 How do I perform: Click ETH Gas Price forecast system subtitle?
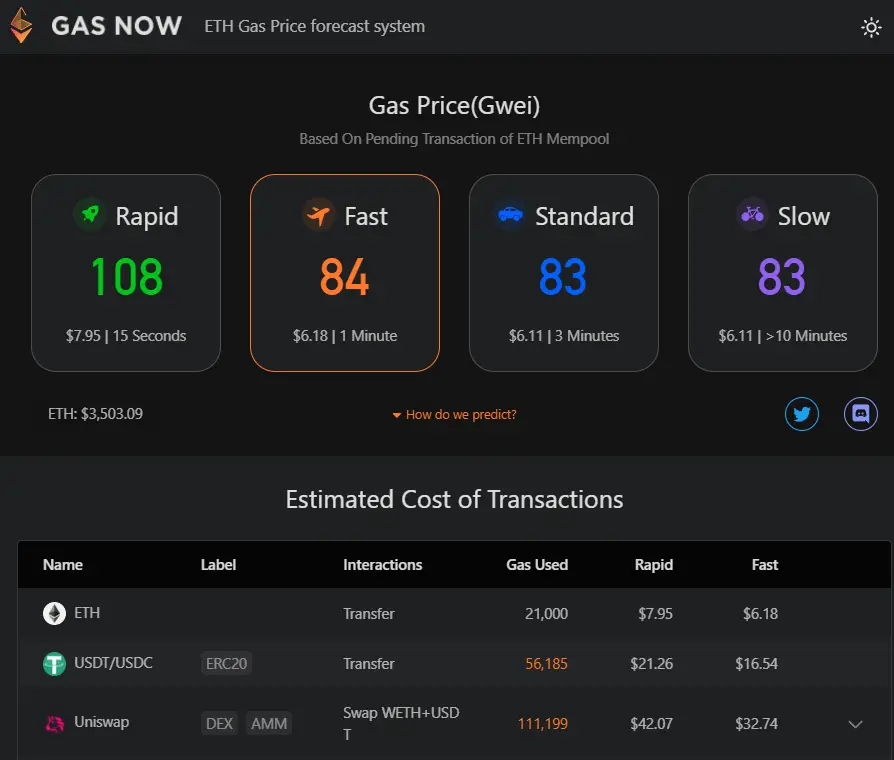coord(315,27)
